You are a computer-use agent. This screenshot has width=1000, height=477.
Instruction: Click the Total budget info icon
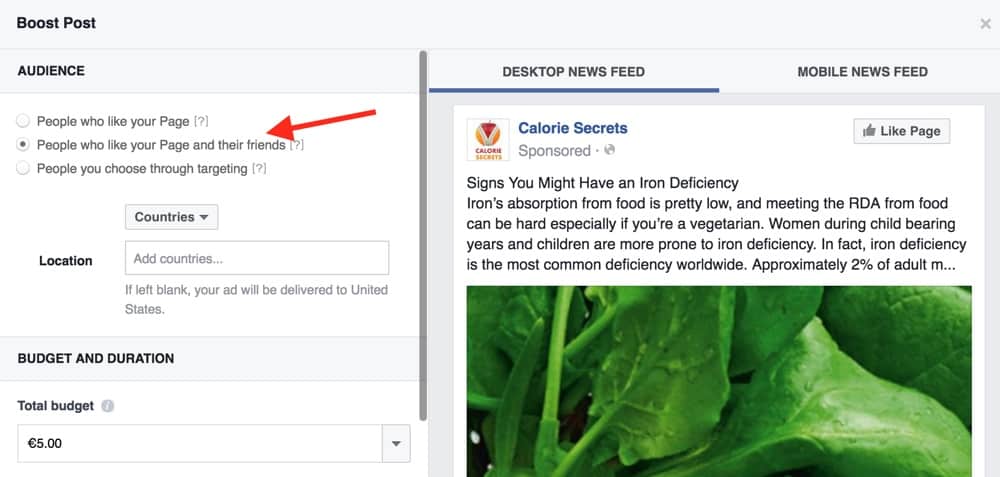[107, 407]
